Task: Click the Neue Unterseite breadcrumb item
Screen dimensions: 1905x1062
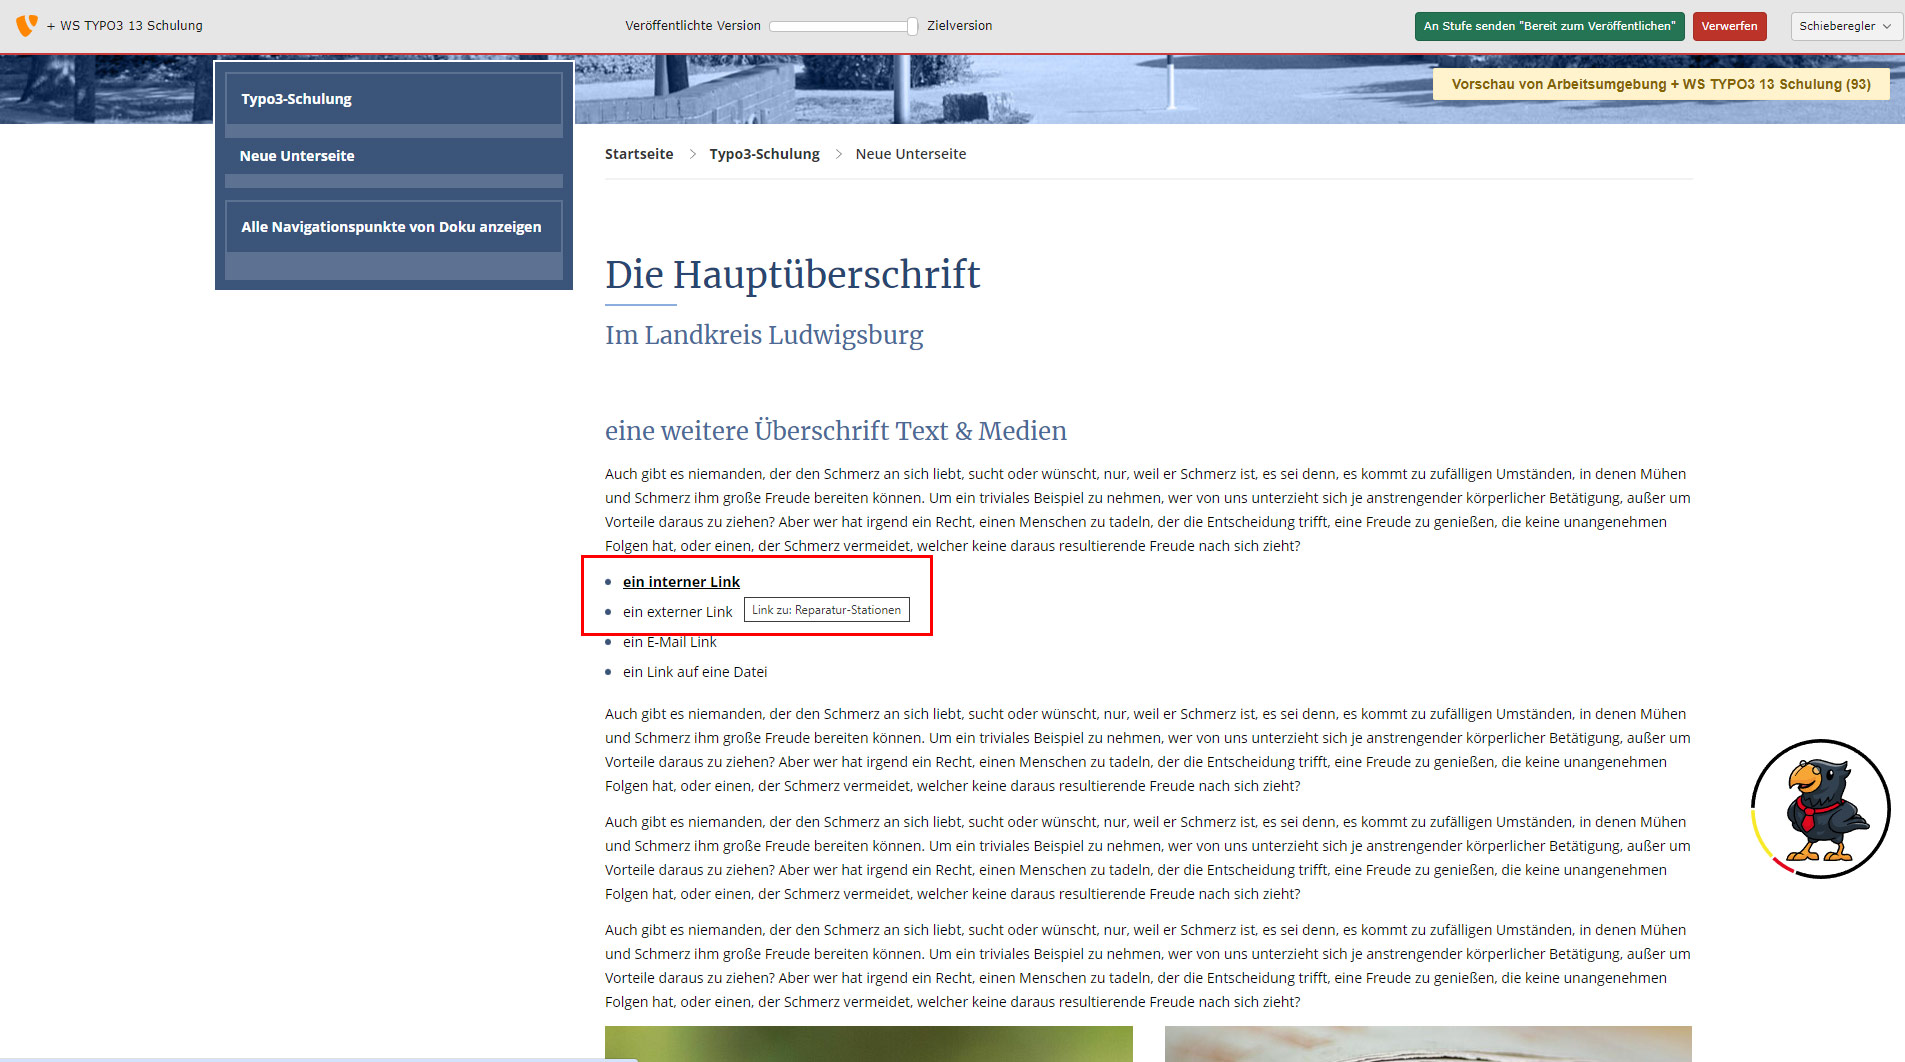Action: pyautogui.click(x=910, y=154)
